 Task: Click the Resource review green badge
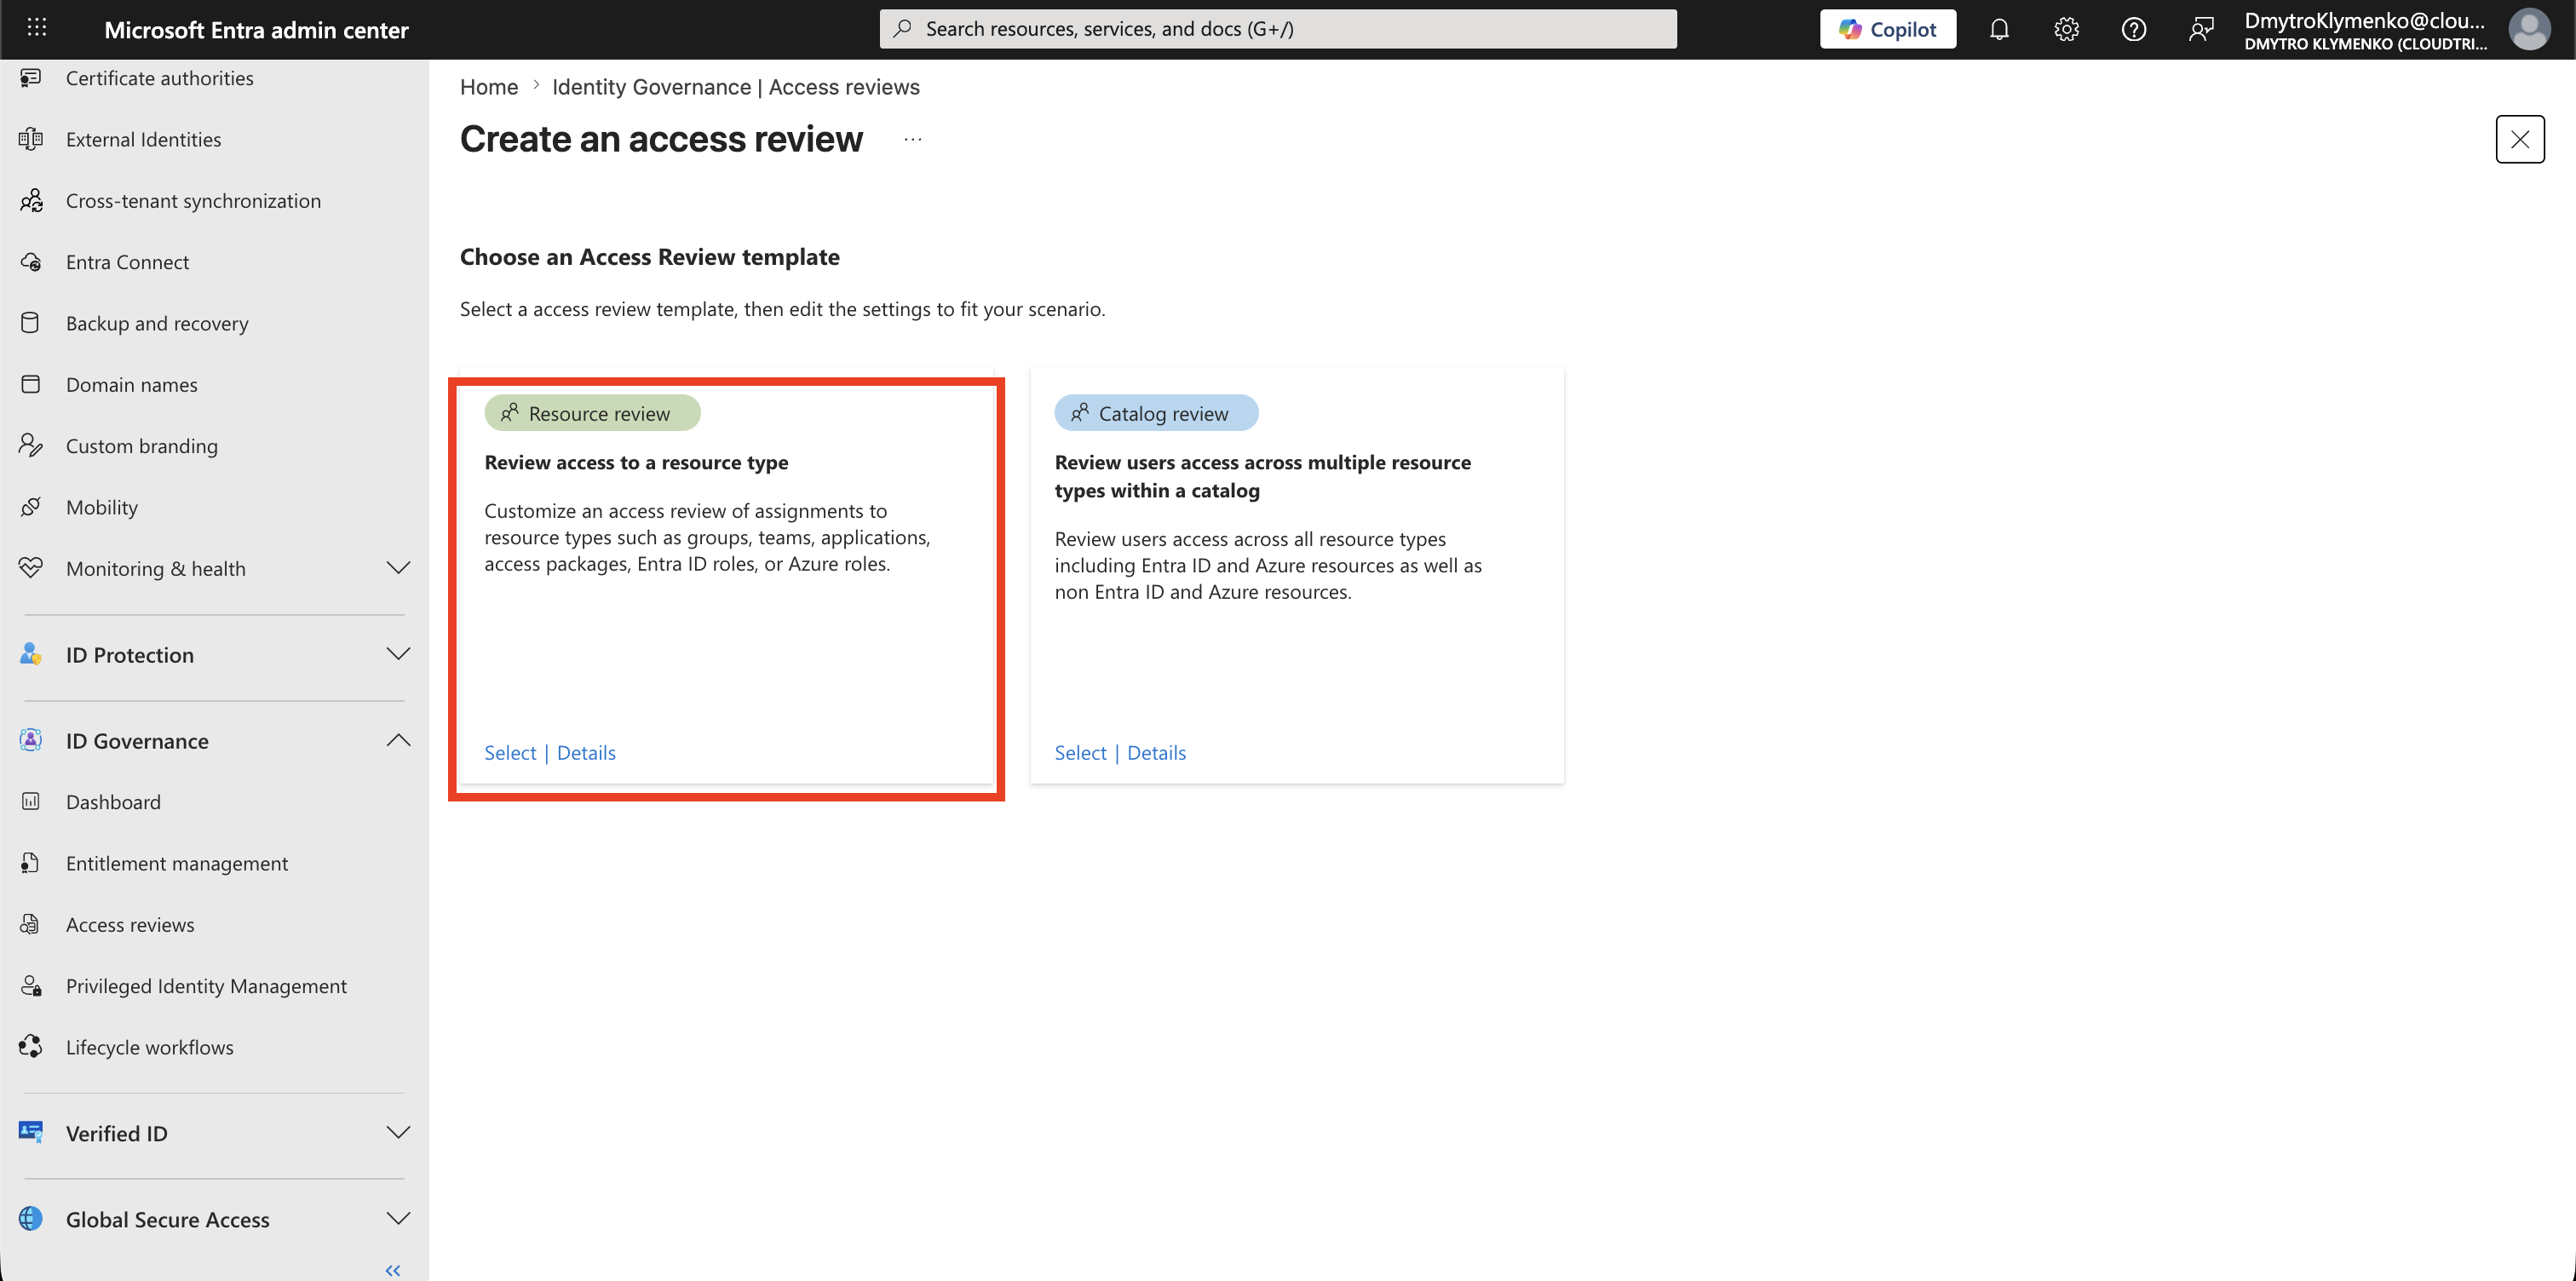tap(592, 413)
